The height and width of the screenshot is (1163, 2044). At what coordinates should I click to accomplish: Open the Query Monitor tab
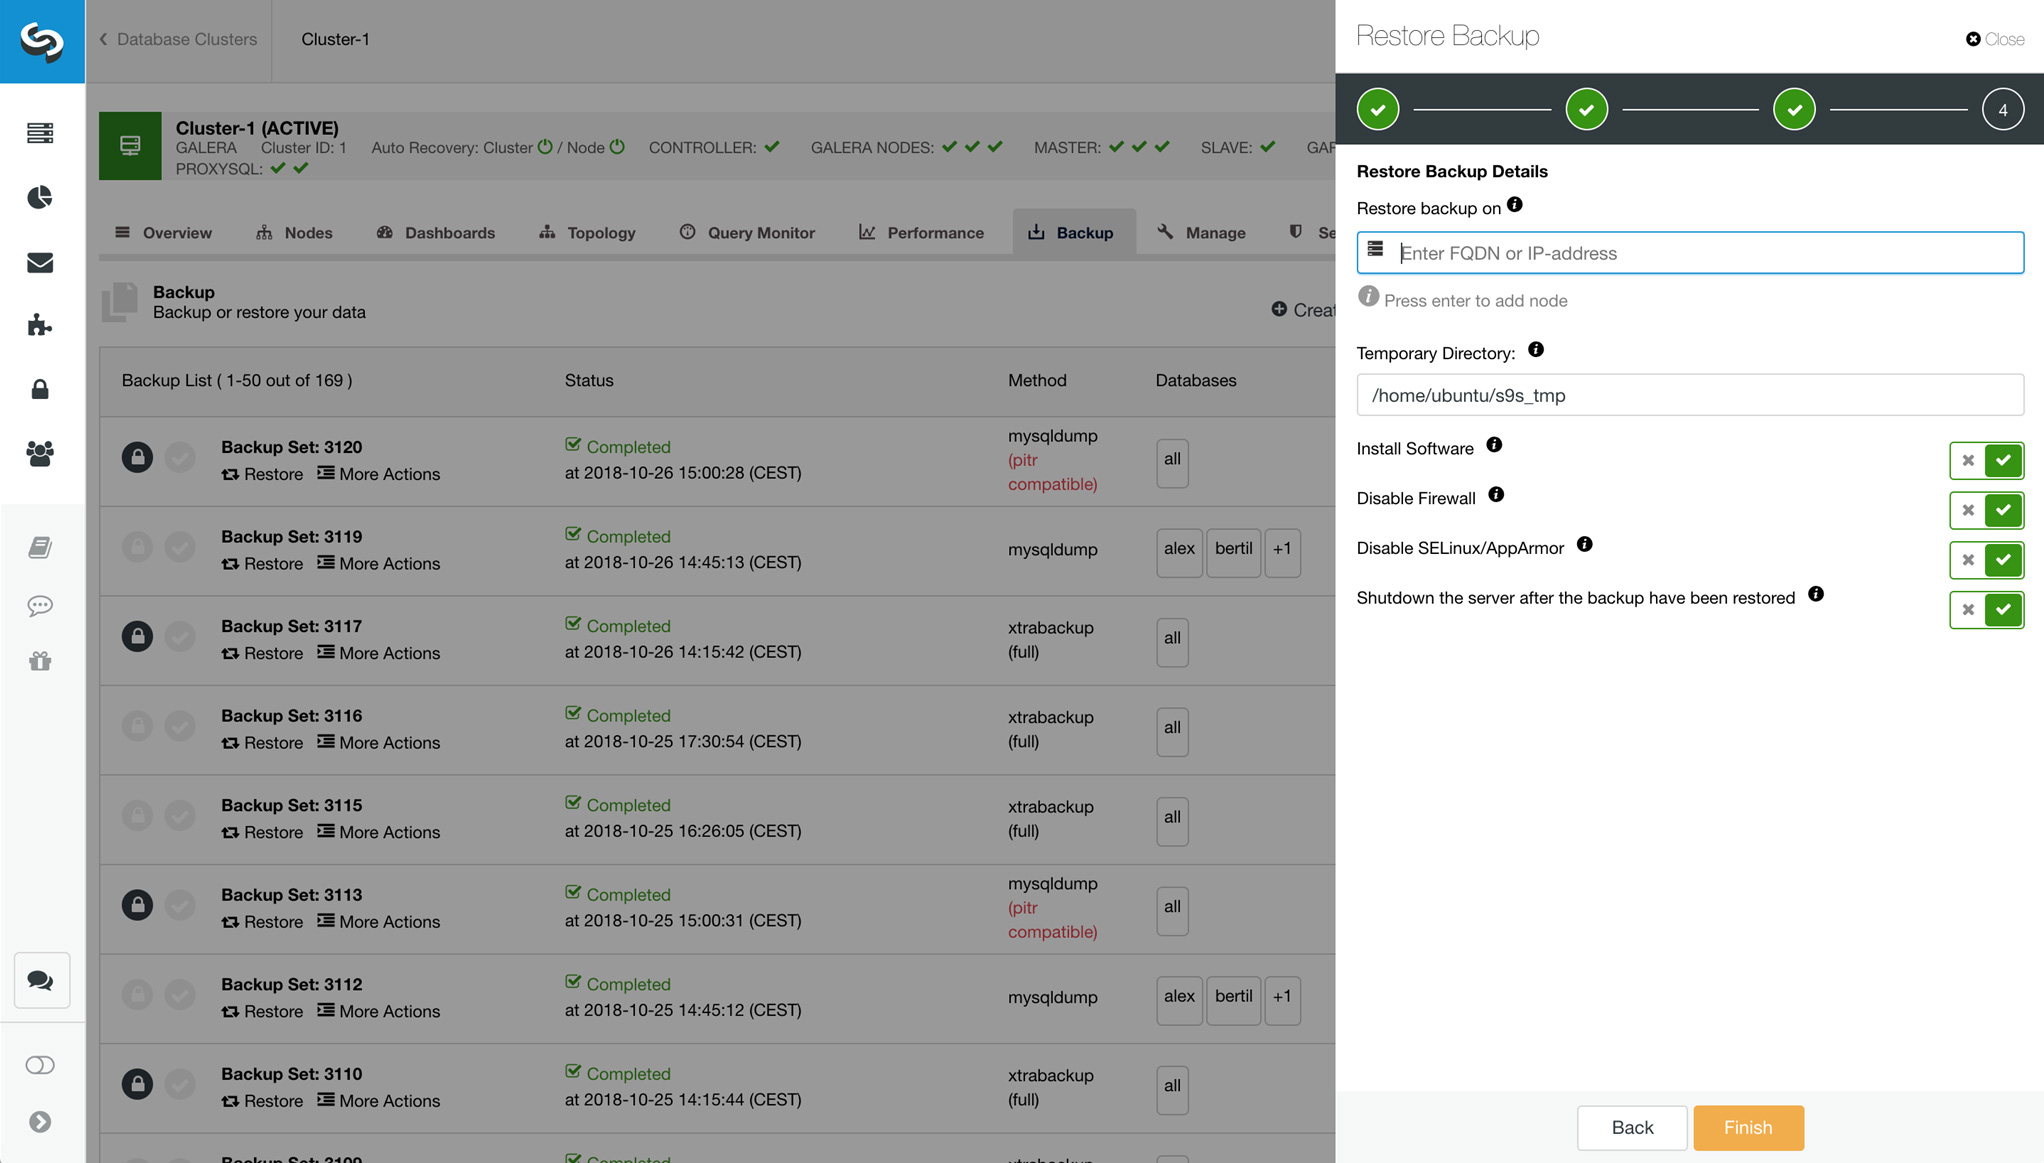pos(747,233)
